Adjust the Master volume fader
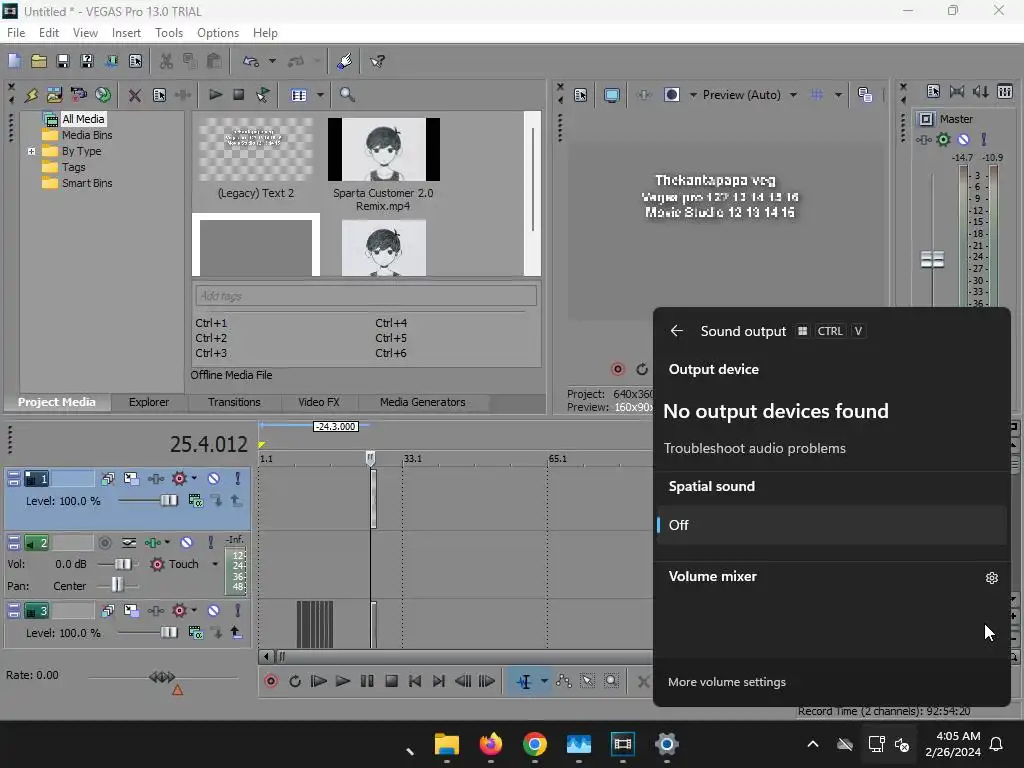 point(932,259)
